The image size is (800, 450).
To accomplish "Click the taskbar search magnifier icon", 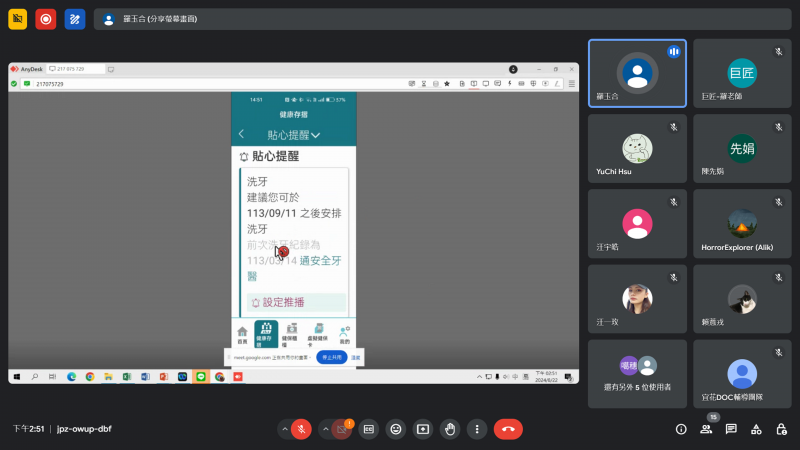I will tap(35, 377).
